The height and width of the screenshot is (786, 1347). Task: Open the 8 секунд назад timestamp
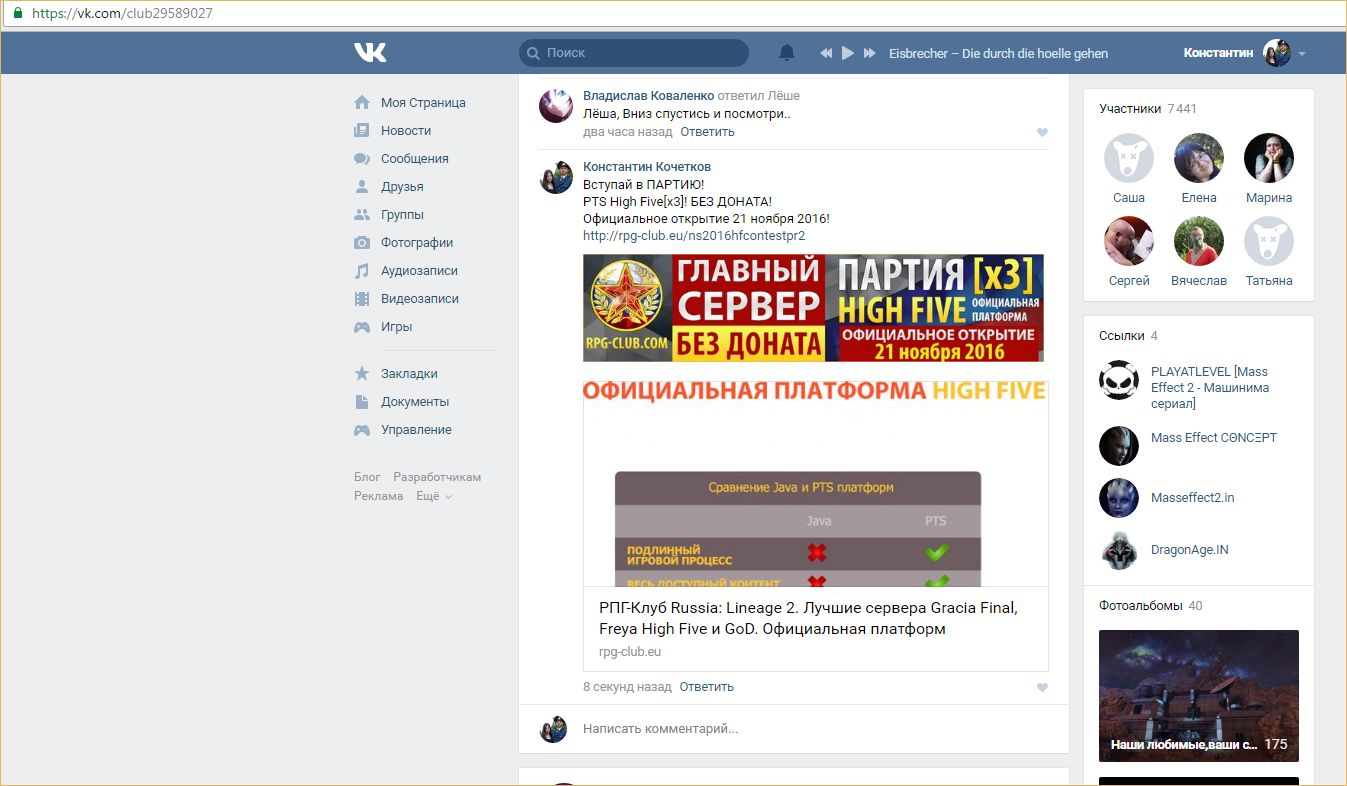pyautogui.click(x=627, y=686)
